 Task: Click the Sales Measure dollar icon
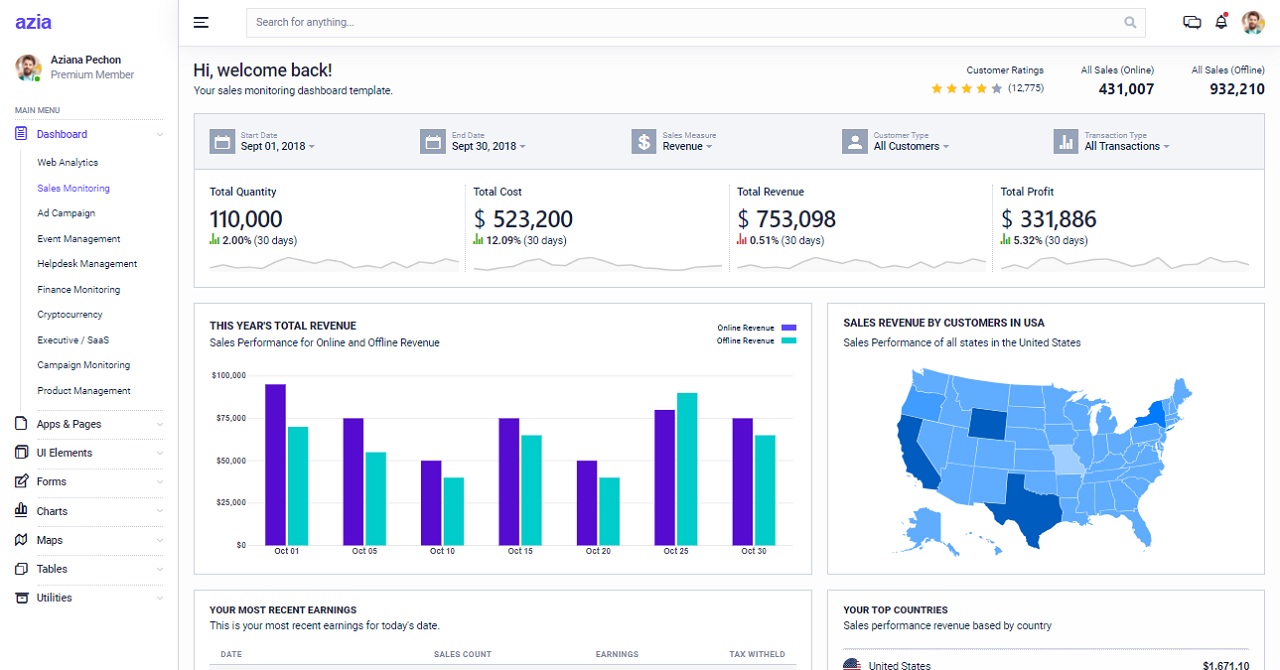[x=643, y=141]
